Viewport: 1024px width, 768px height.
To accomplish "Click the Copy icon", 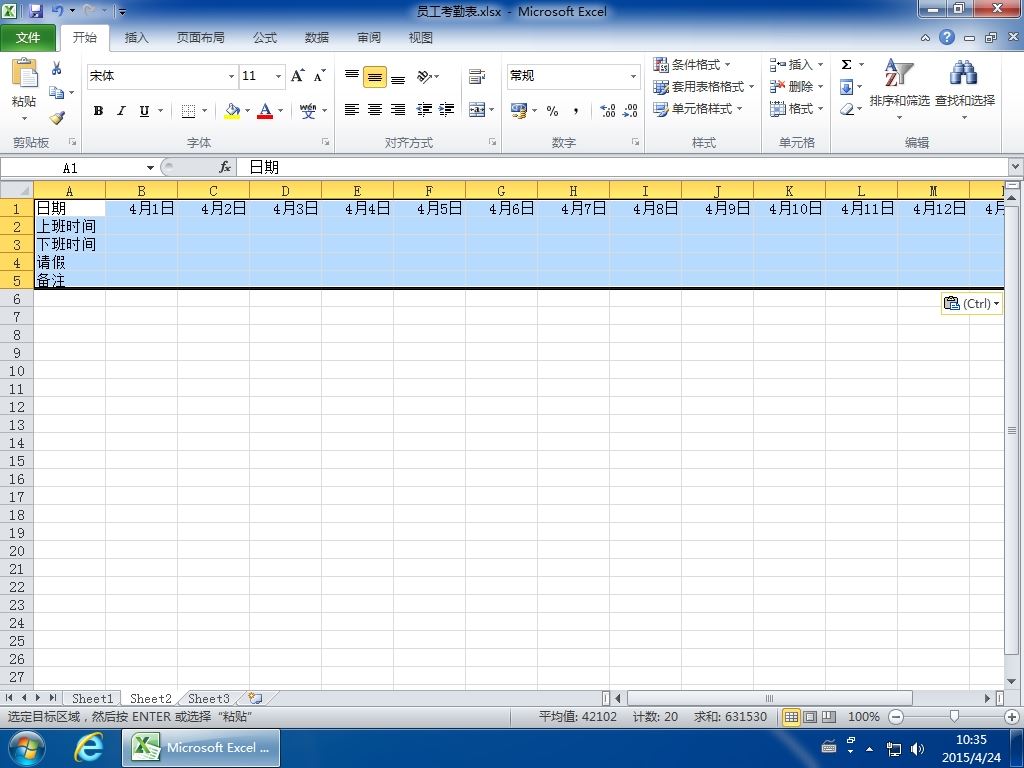I will 57,93.
